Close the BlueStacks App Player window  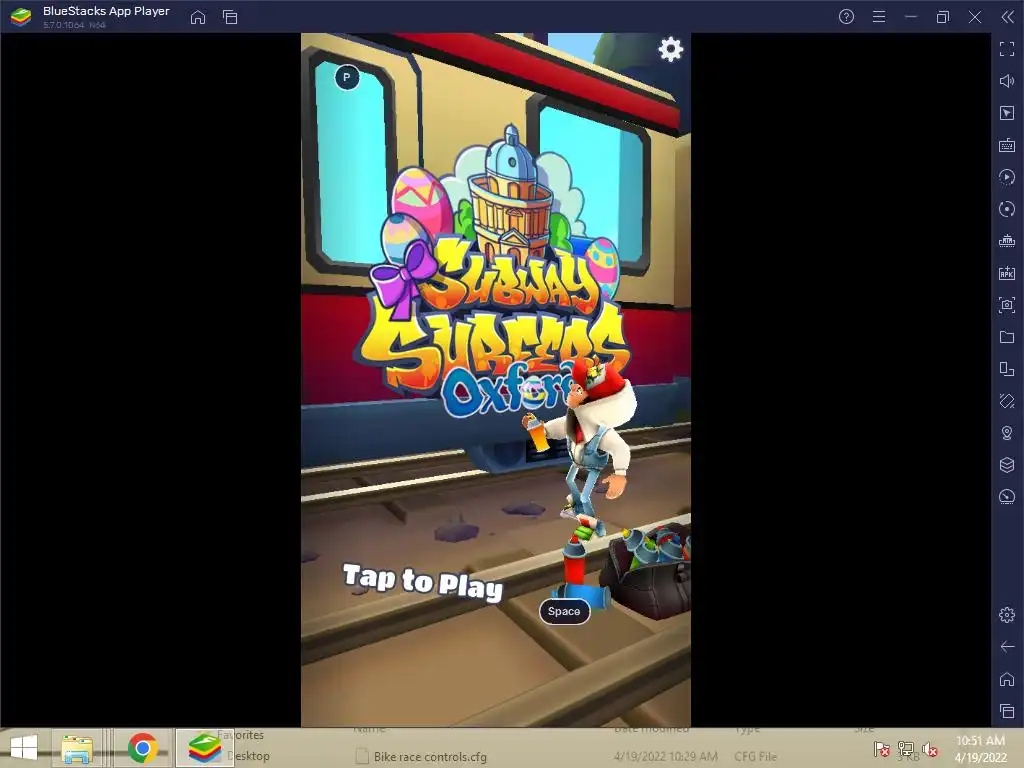[x=974, y=17]
